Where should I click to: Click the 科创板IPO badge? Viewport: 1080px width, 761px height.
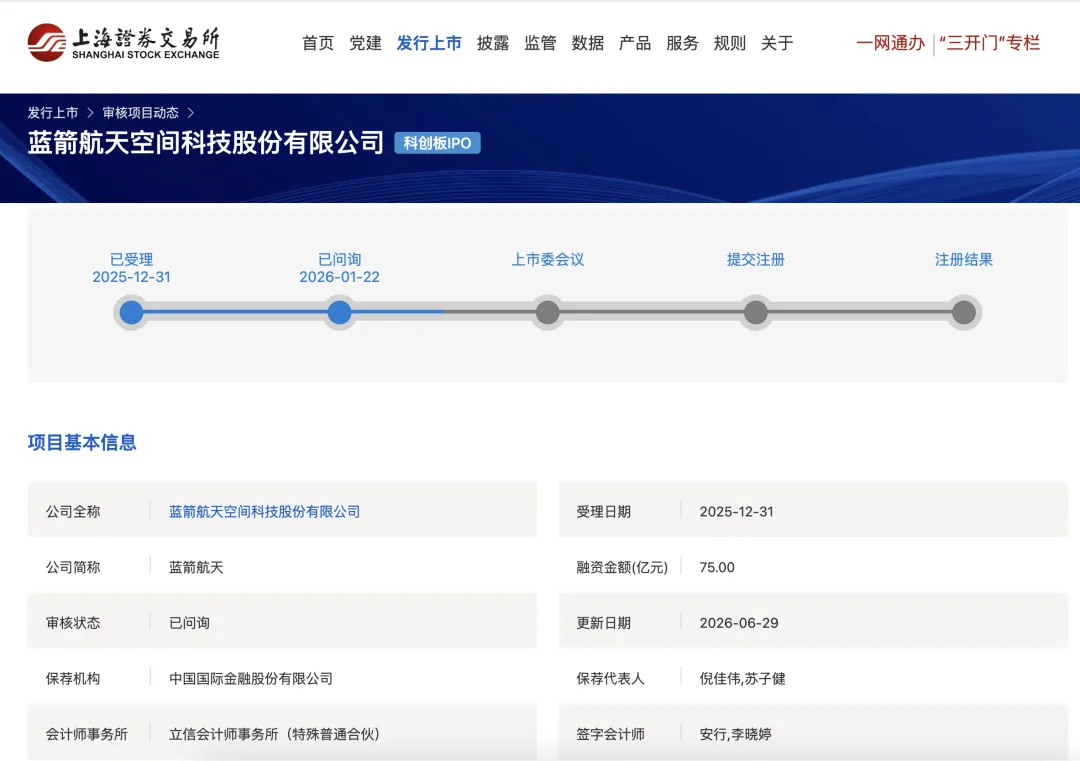[x=437, y=143]
